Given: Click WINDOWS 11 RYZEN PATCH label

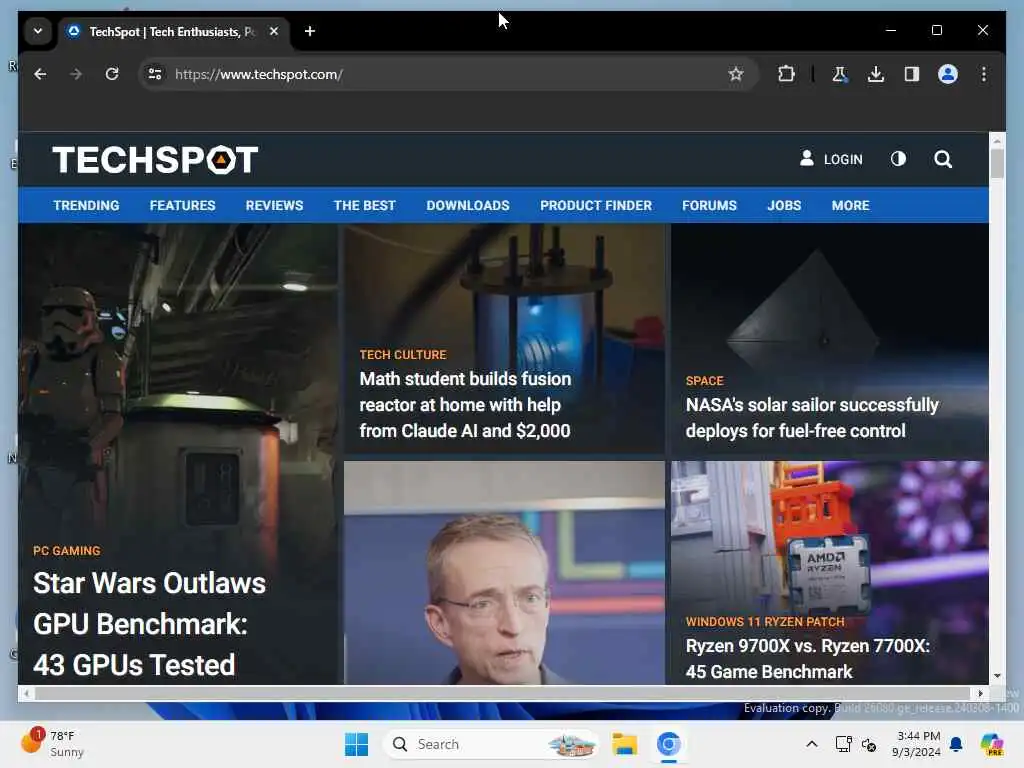Looking at the screenshot, I should coord(765,622).
